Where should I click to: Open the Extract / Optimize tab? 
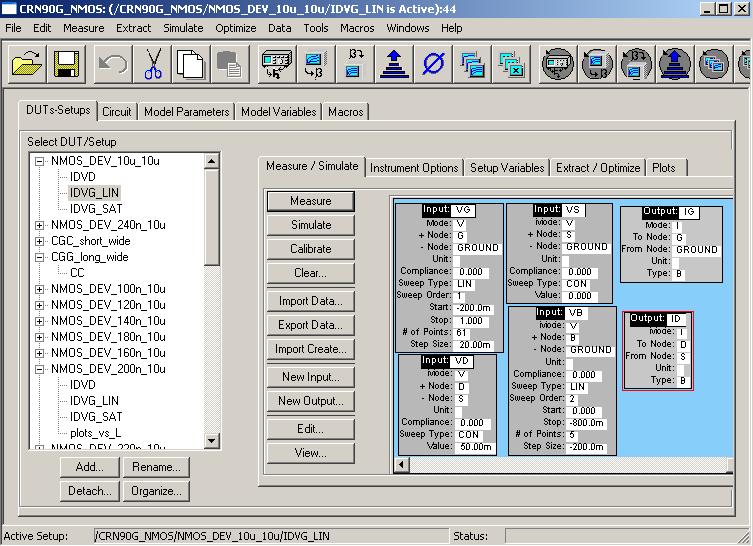pyautogui.click(x=598, y=168)
